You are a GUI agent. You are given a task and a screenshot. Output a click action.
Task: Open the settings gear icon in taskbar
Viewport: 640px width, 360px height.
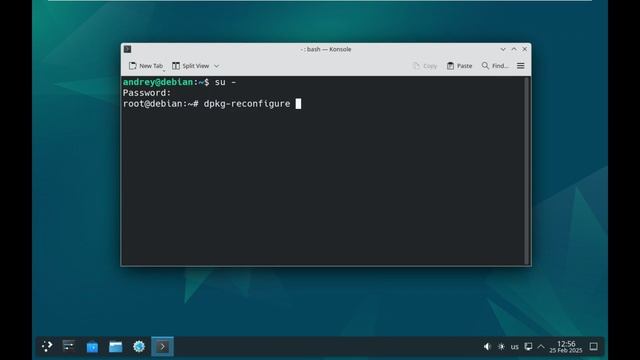(x=139, y=347)
